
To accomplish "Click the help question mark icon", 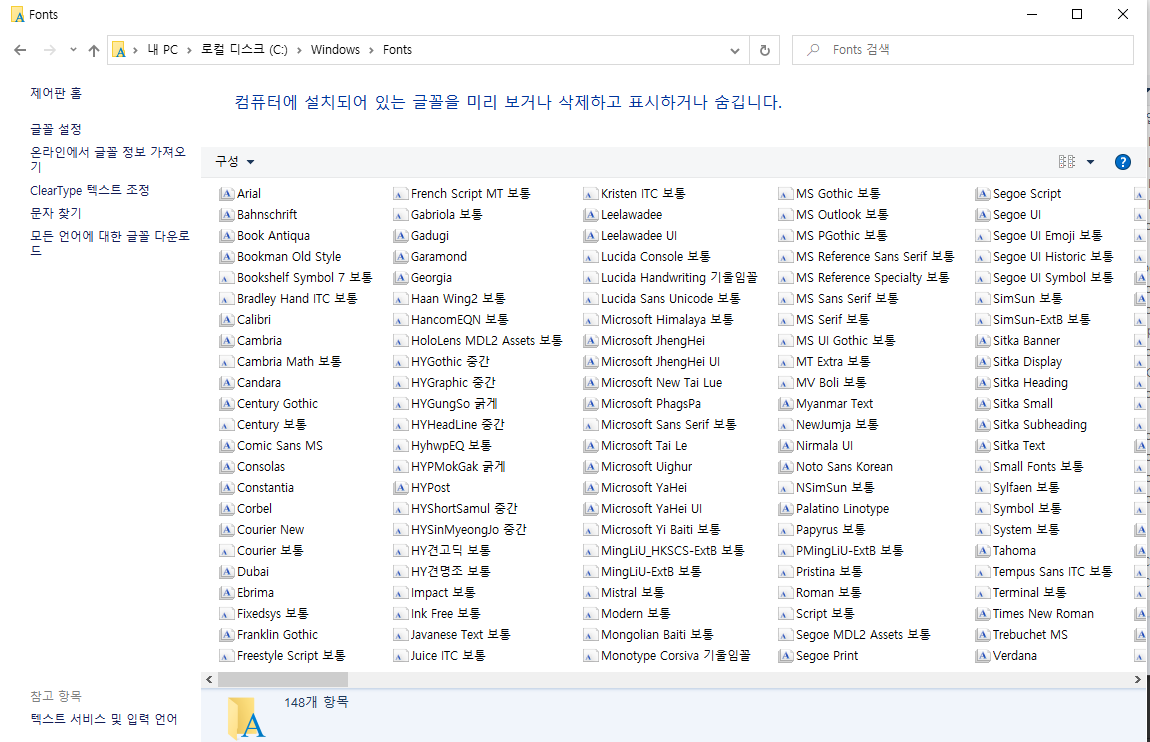I will pyautogui.click(x=1122, y=162).
